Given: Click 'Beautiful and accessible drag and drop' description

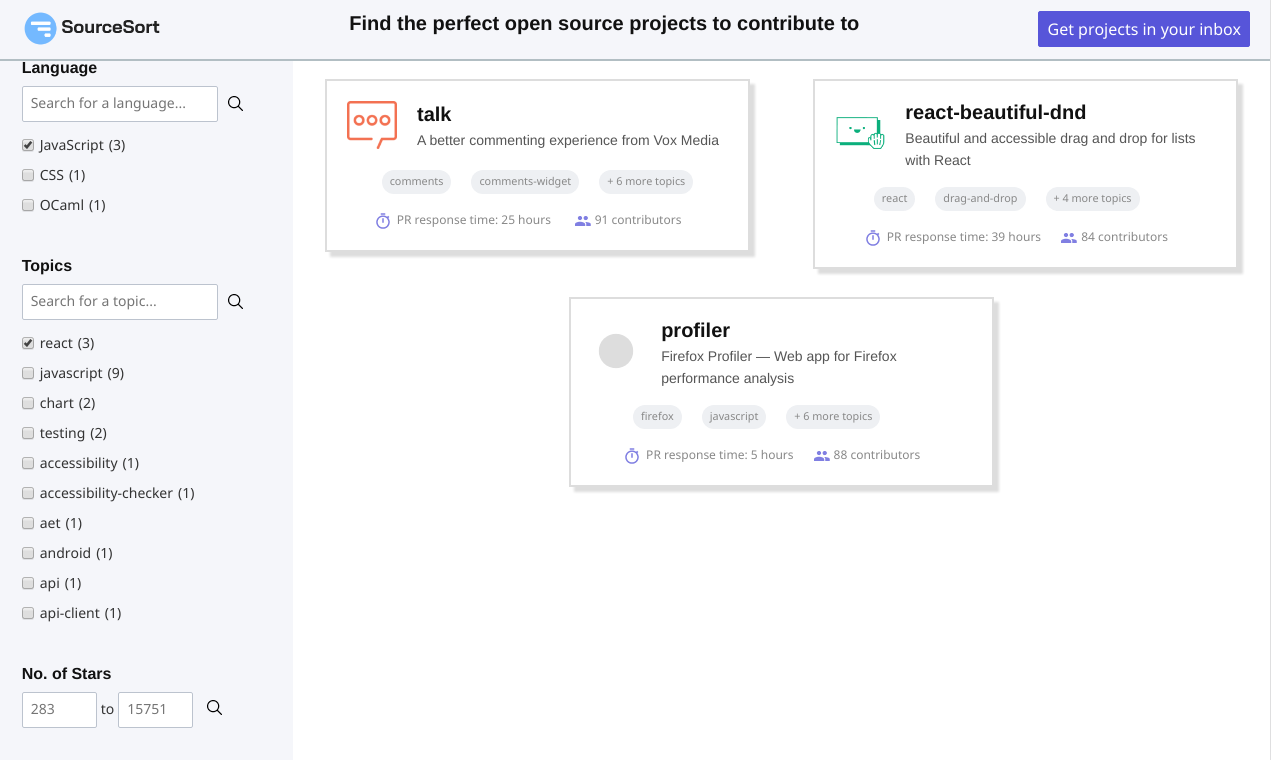Looking at the screenshot, I should [x=1050, y=149].
